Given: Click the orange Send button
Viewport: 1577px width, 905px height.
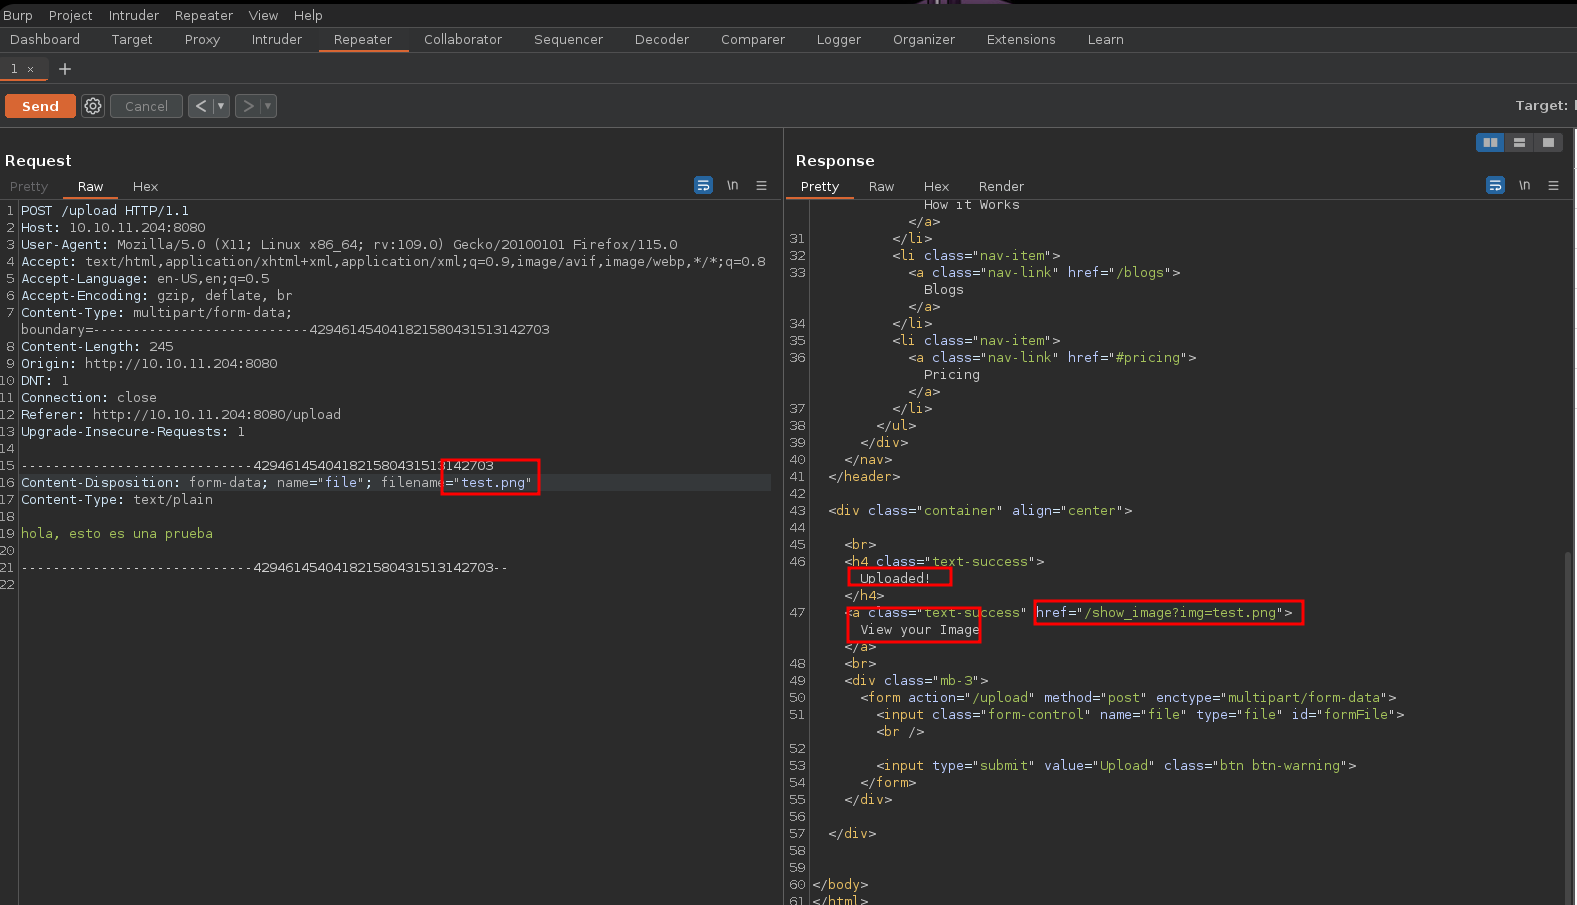Looking at the screenshot, I should [40, 106].
